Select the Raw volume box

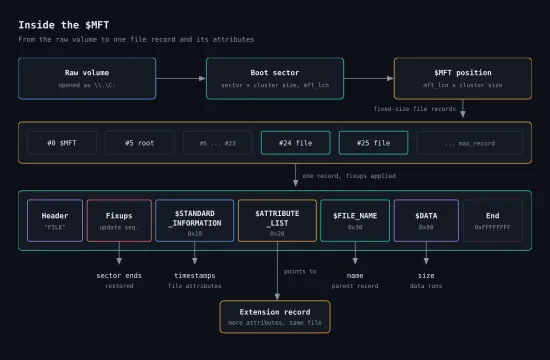(87, 79)
